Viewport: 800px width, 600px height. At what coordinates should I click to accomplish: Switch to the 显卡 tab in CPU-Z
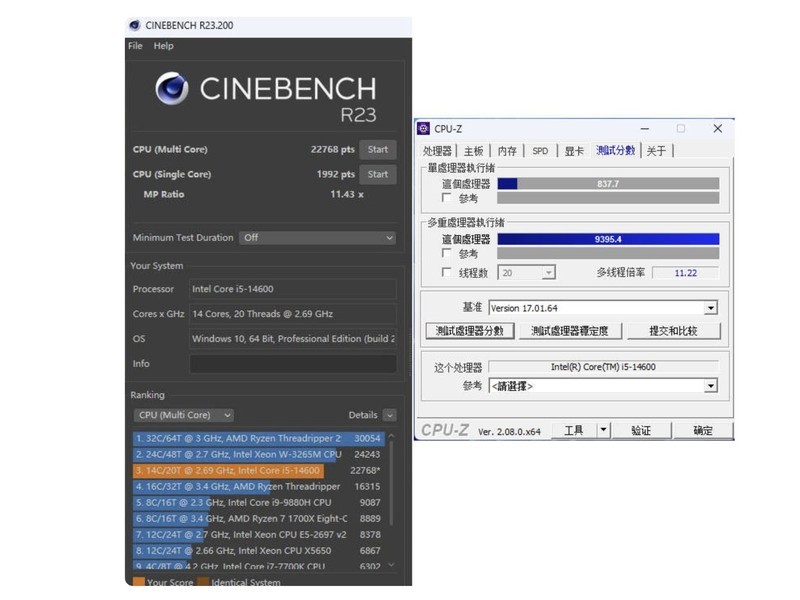tap(573, 151)
